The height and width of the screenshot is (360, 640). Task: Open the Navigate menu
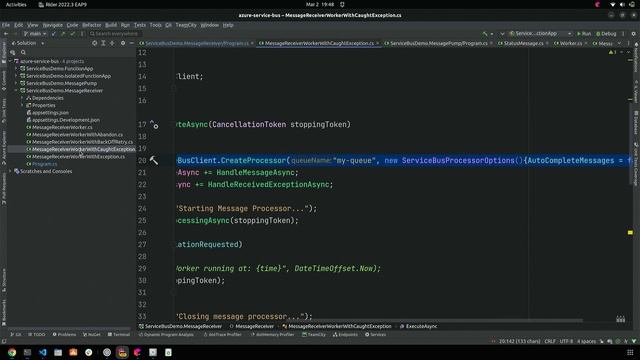(x=53, y=25)
